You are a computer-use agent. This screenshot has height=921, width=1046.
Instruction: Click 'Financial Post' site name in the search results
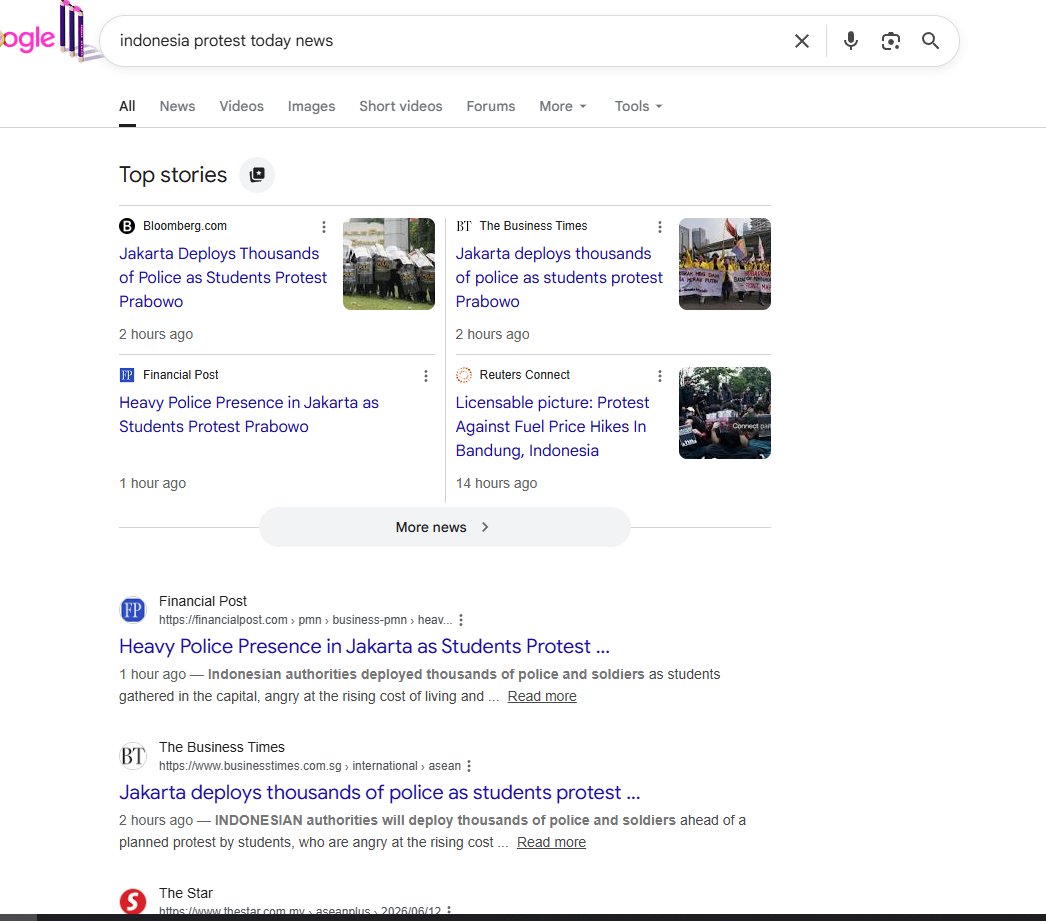point(203,601)
